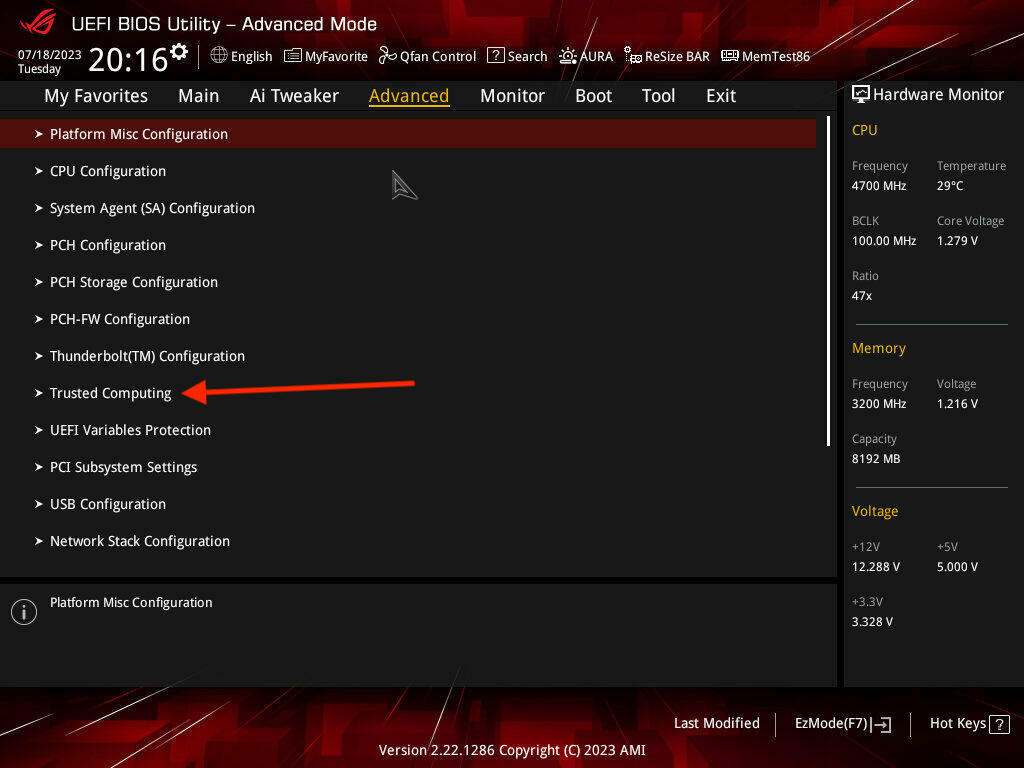Click BCLK value 100.00 MHz
The width and height of the screenshot is (1024, 768).
point(884,240)
